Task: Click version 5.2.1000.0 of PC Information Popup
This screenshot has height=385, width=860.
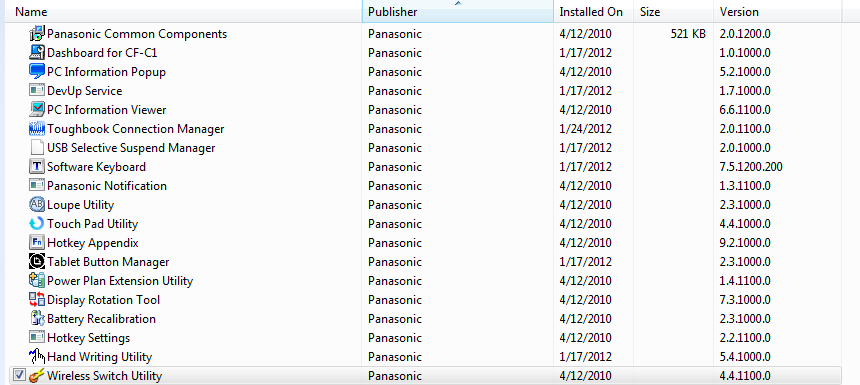Action: [745, 72]
